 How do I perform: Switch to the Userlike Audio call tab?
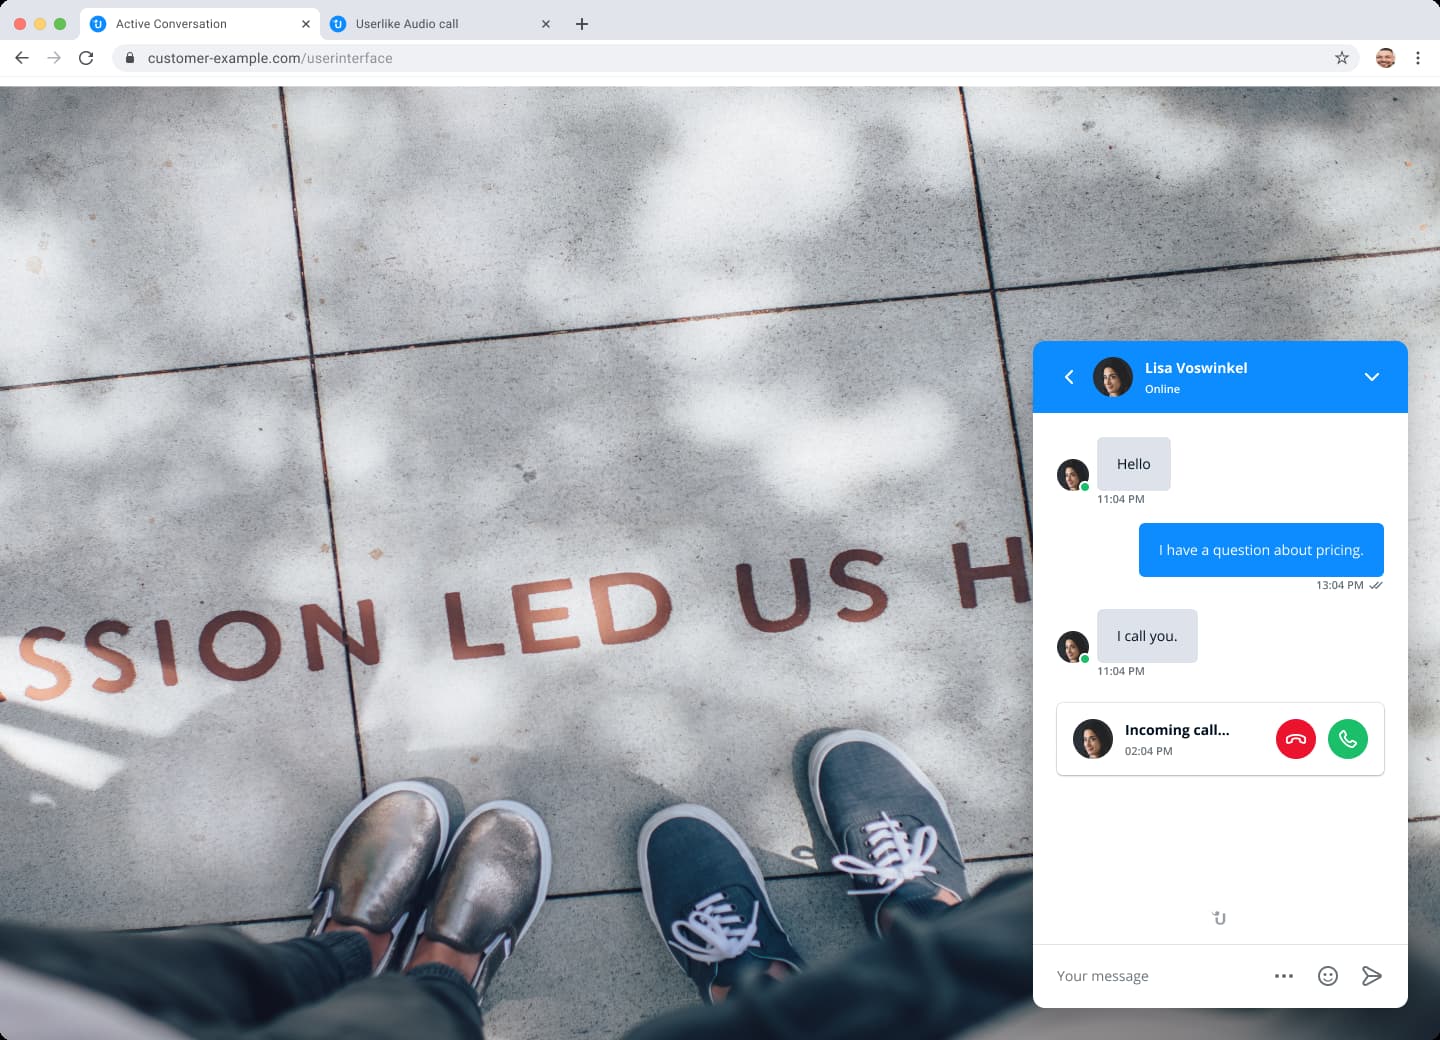click(x=440, y=24)
